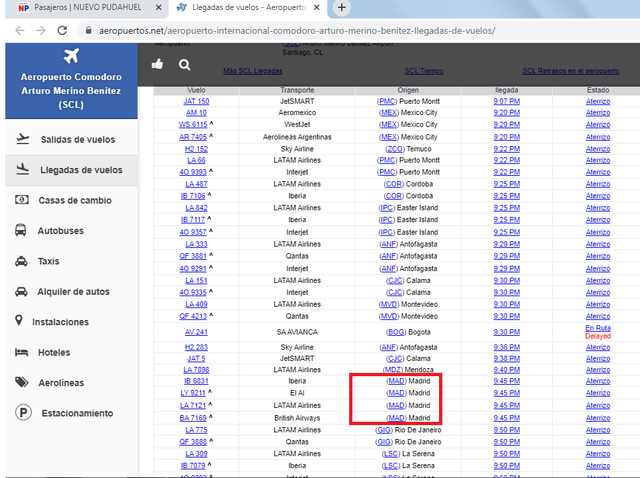The image size is (640, 478).
Task: Click the Casas de cambio money icon
Action: click(22, 200)
